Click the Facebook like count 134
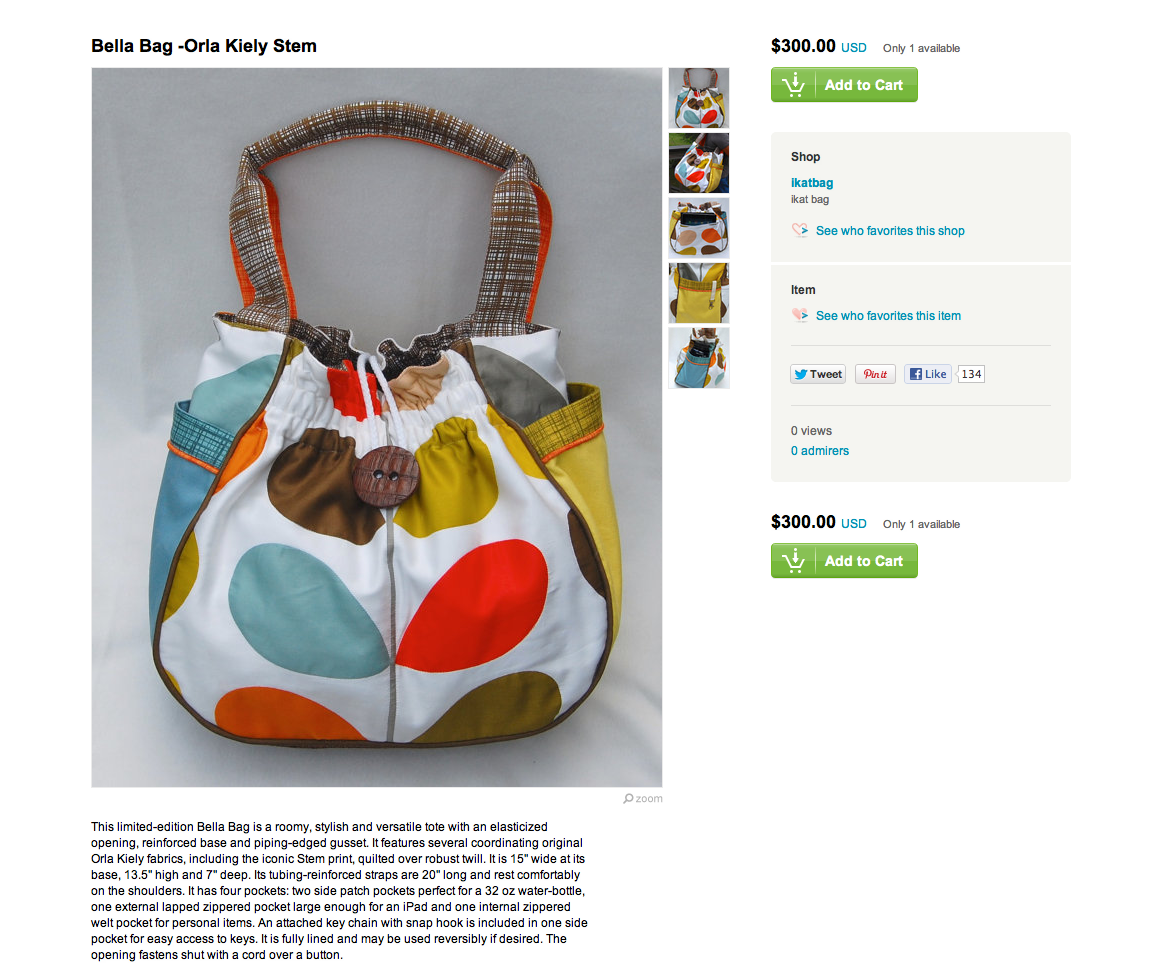1161x974 pixels. [x=971, y=374]
